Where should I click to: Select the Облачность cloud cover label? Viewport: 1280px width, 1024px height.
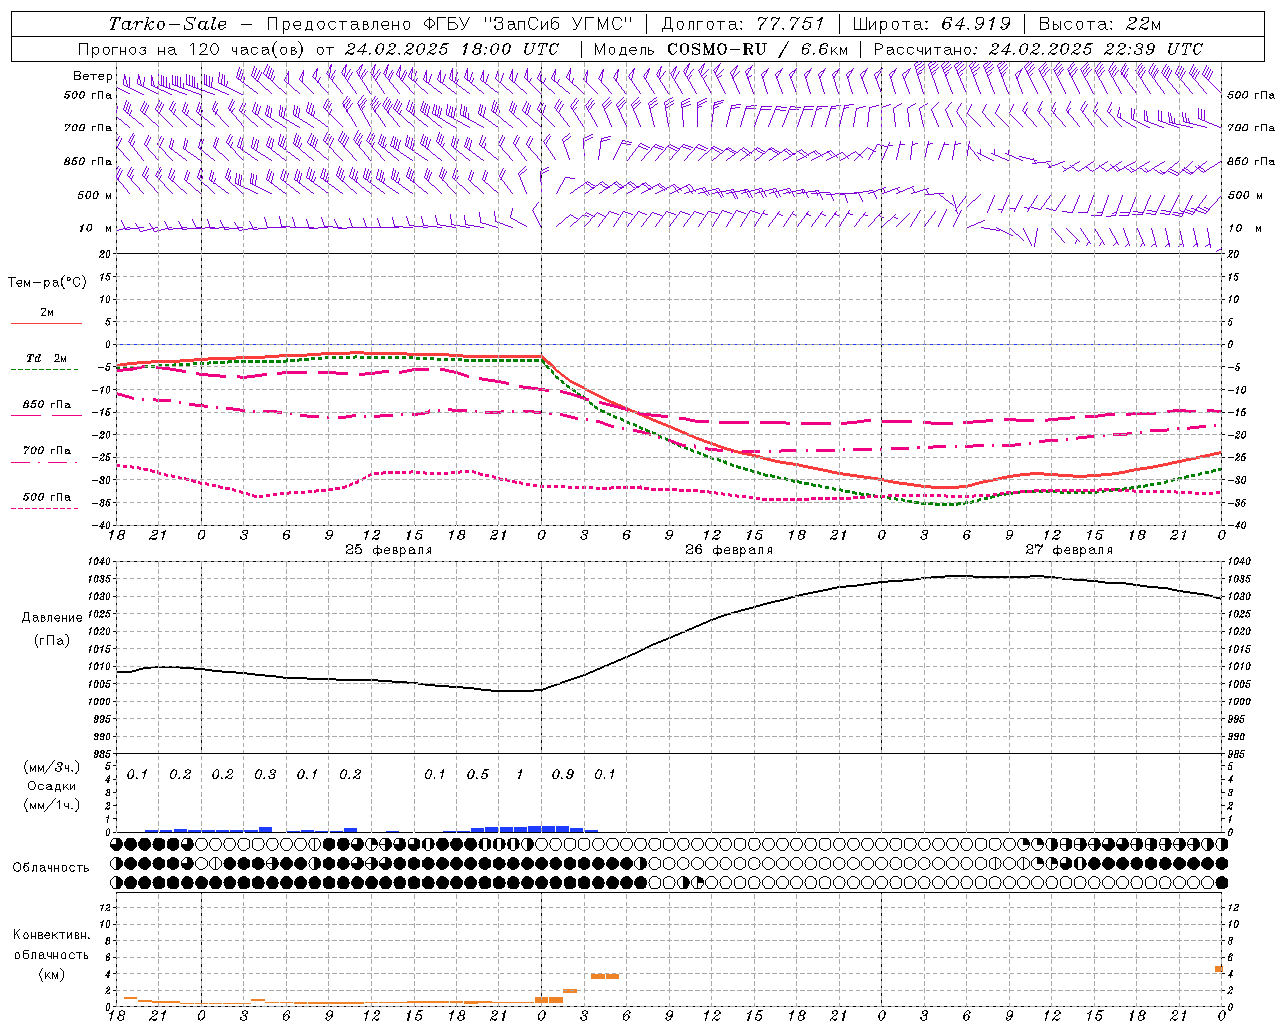(51, 867)
